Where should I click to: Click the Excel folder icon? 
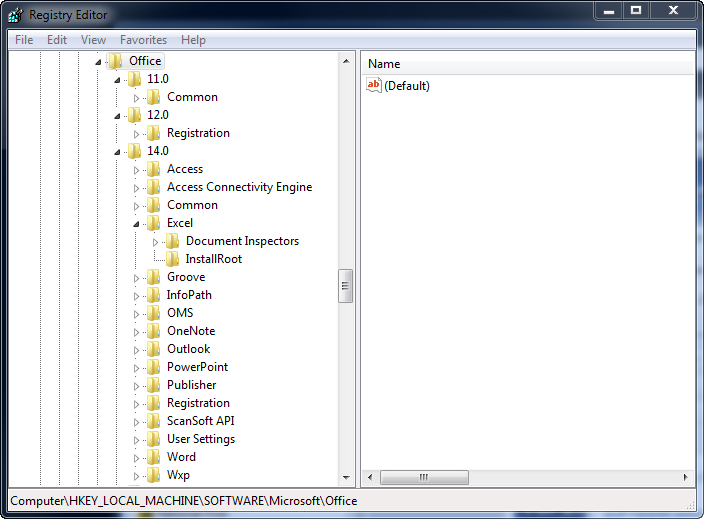[x=154, y=223]
